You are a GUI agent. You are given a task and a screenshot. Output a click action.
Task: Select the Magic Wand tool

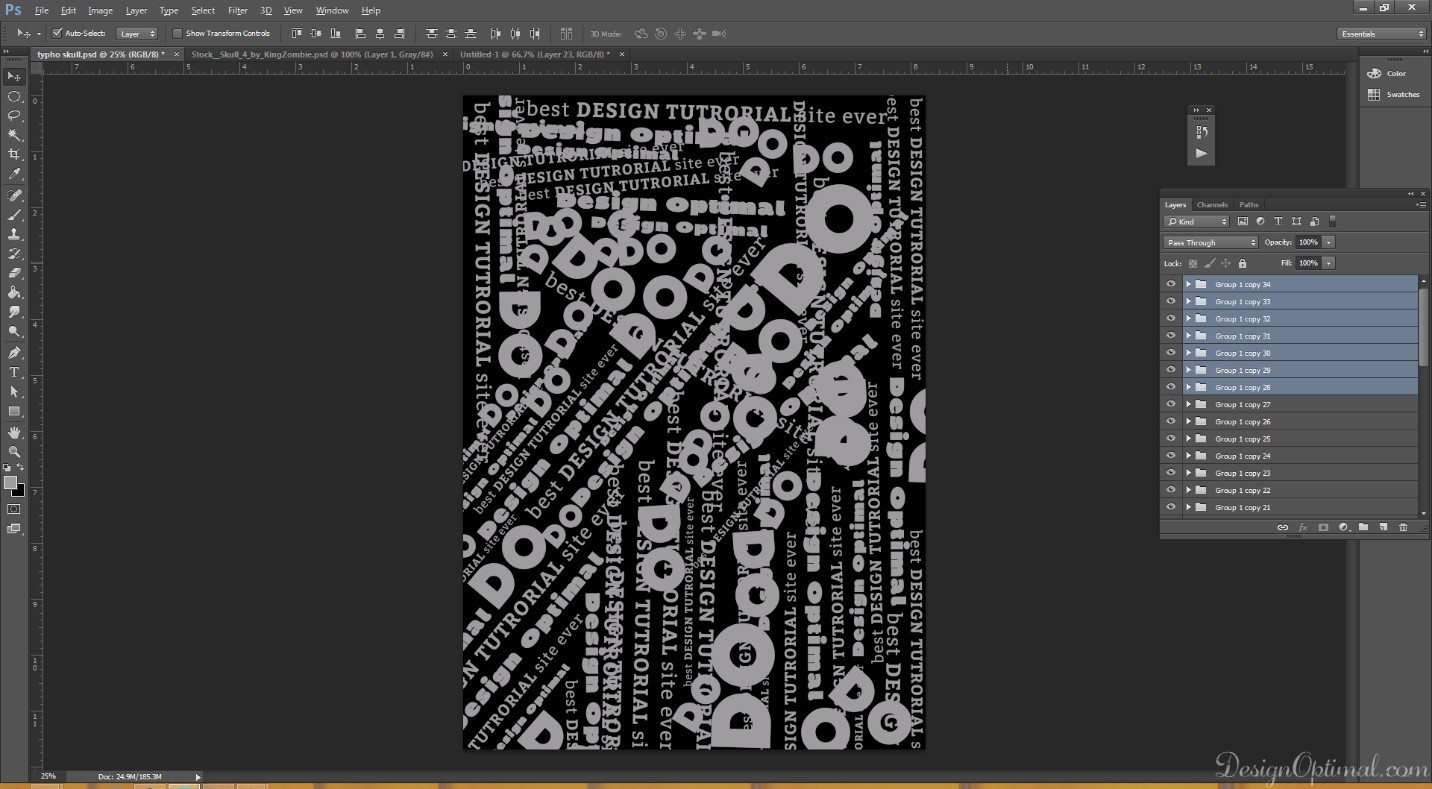14,135
